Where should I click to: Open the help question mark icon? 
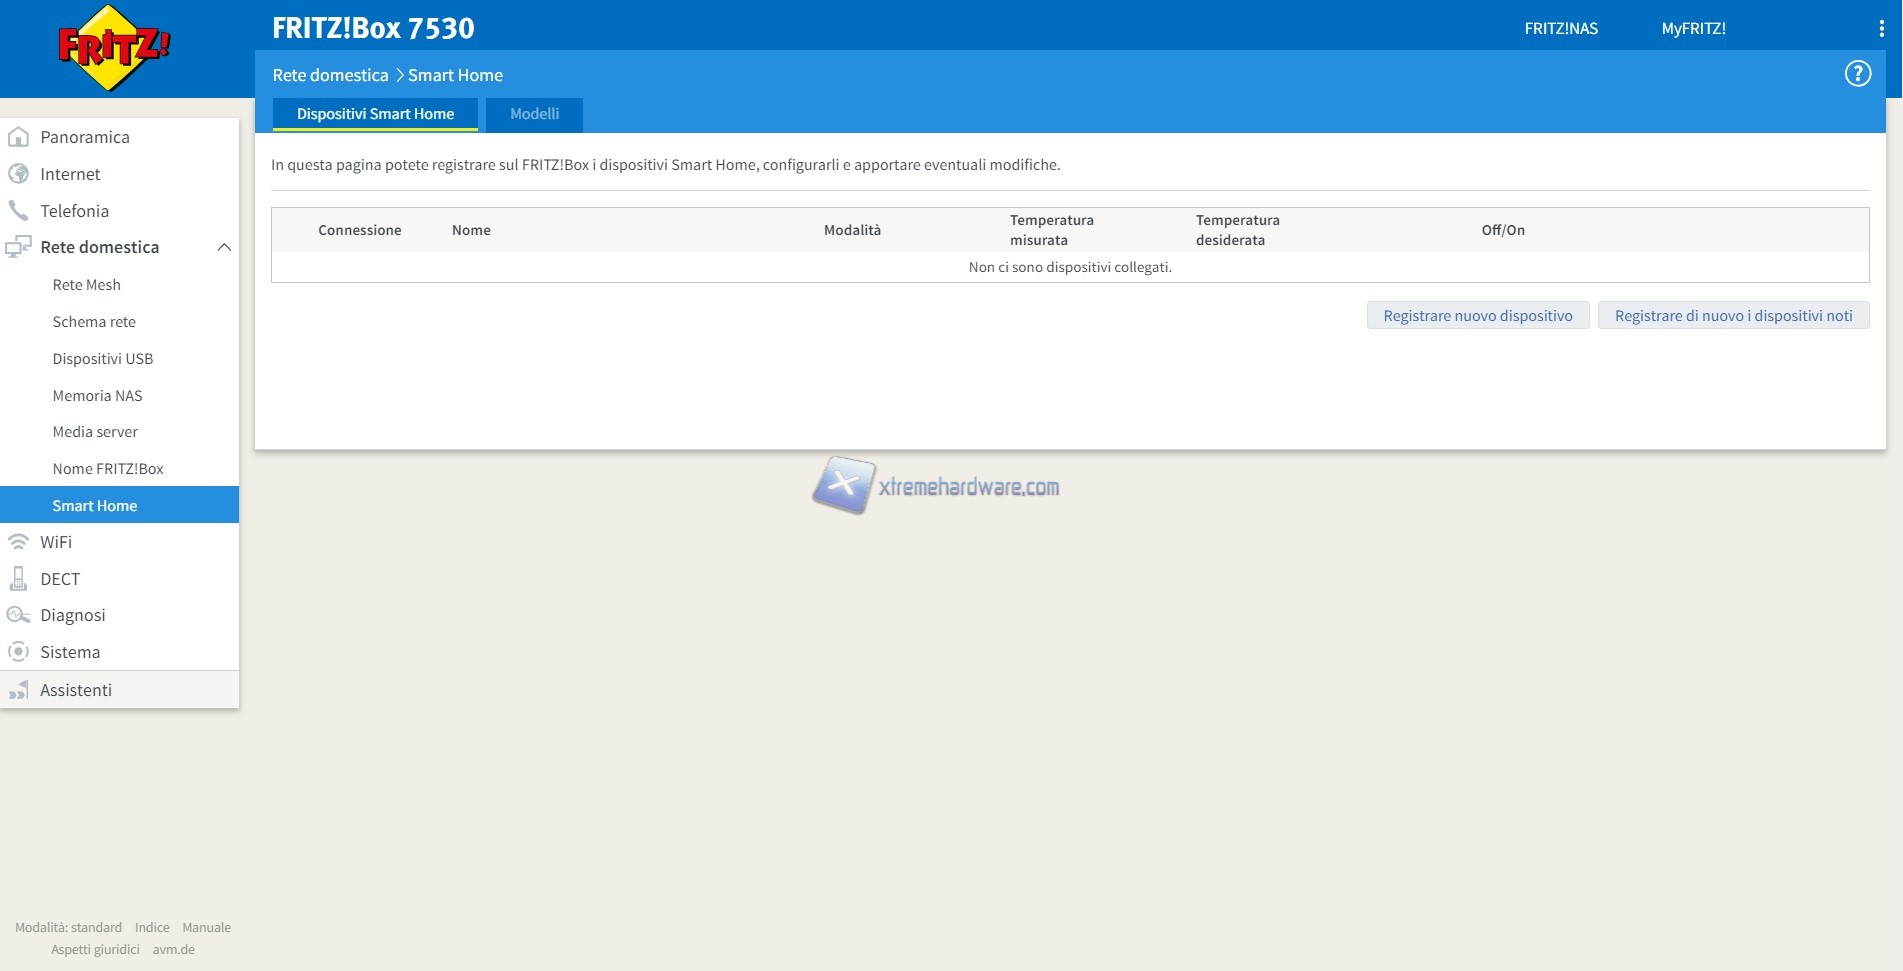pos(1857,74)
